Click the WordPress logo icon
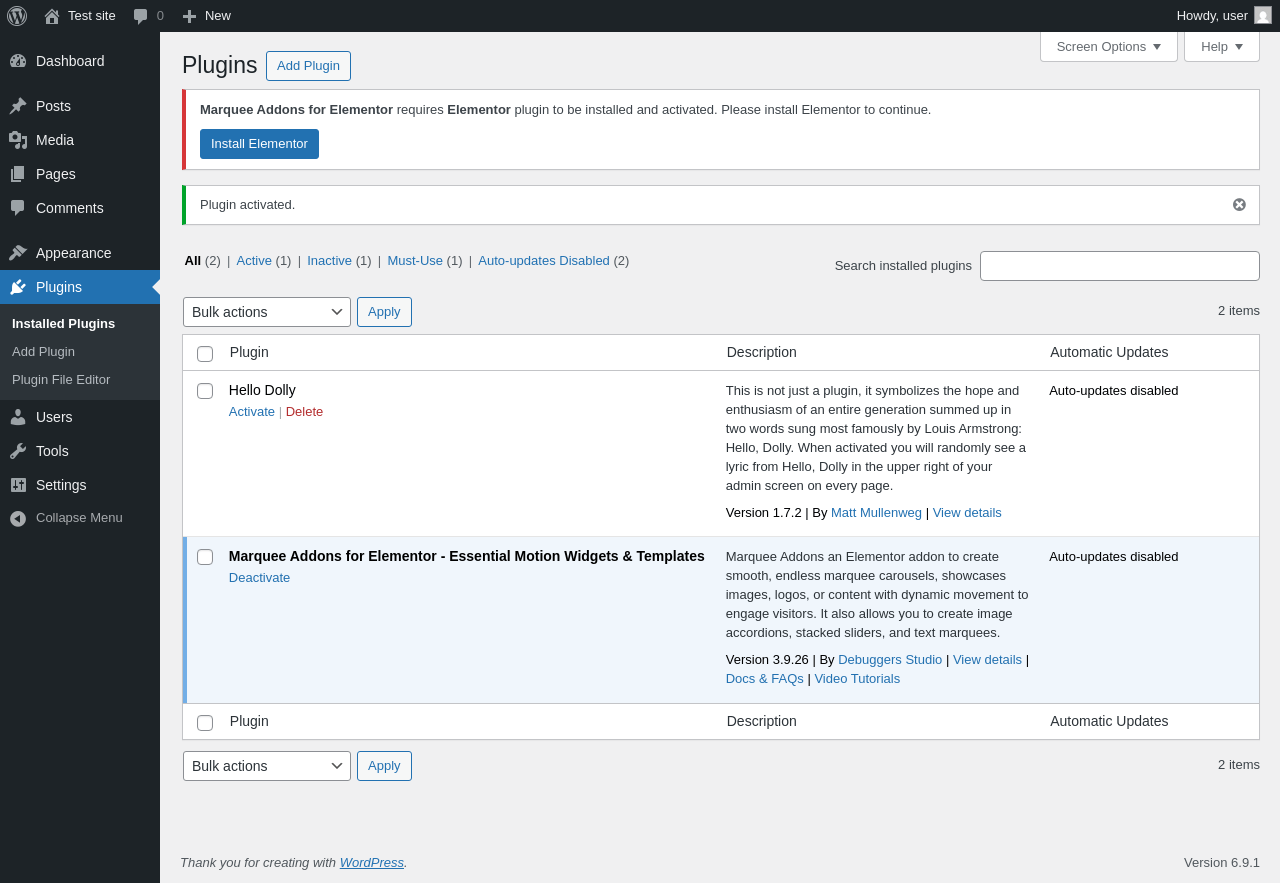The width and height of the screenshot is (1280, 883). click(x=17, y=16)
